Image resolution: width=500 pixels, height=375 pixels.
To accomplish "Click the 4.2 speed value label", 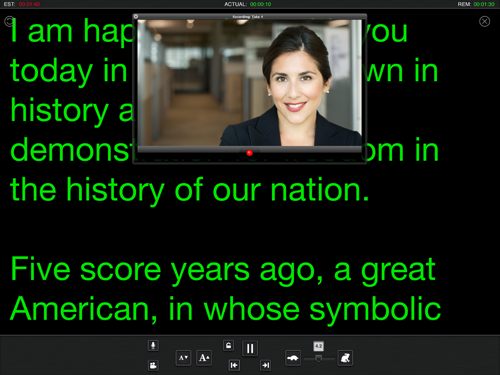I will click(319, 346).
